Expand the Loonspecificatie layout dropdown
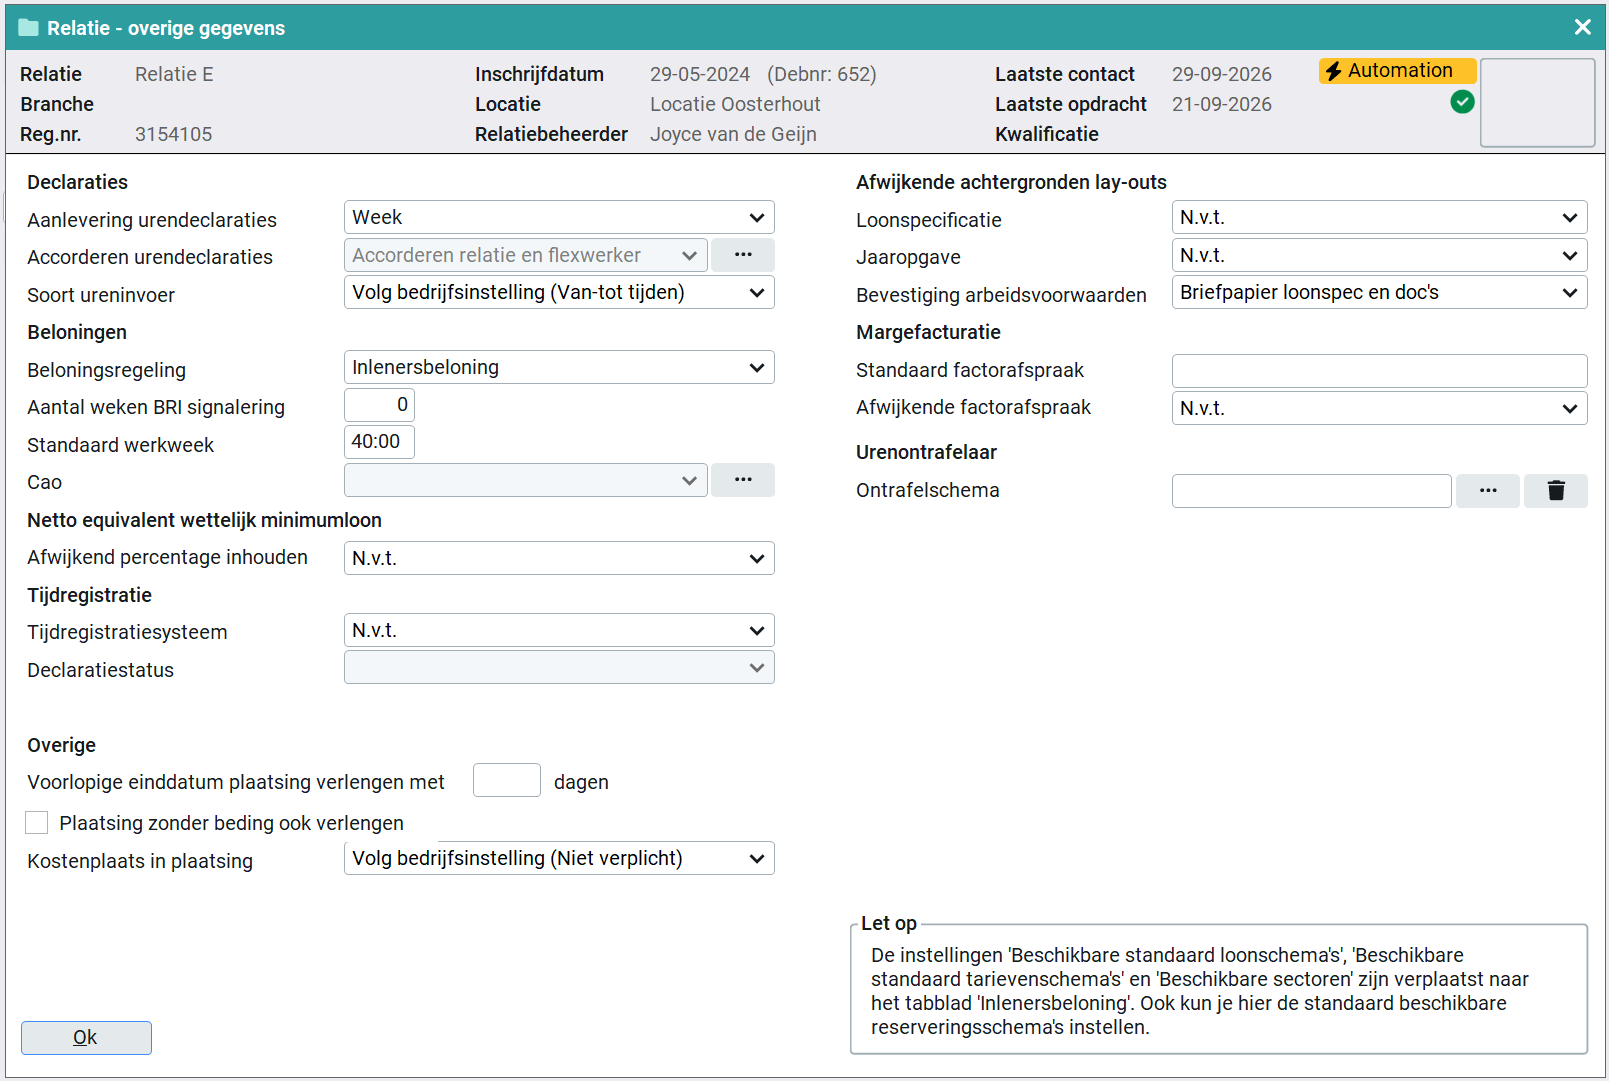This screenshot has height=1081, width=1609. [x=1379, y=217]
